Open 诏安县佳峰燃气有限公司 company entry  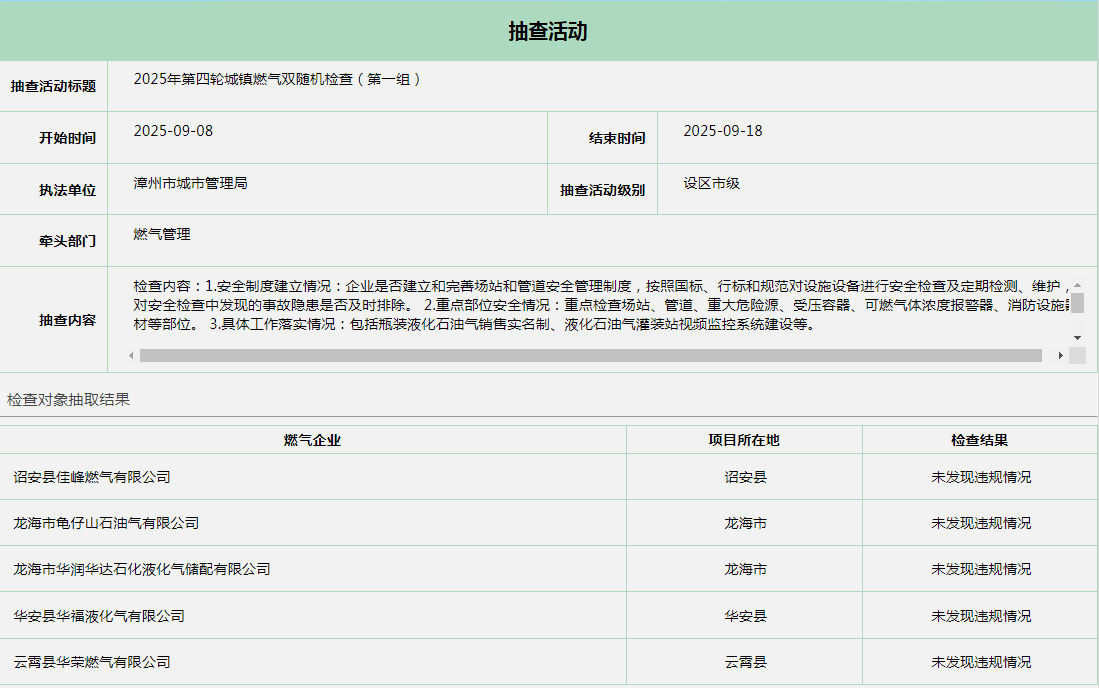point(92,477)
